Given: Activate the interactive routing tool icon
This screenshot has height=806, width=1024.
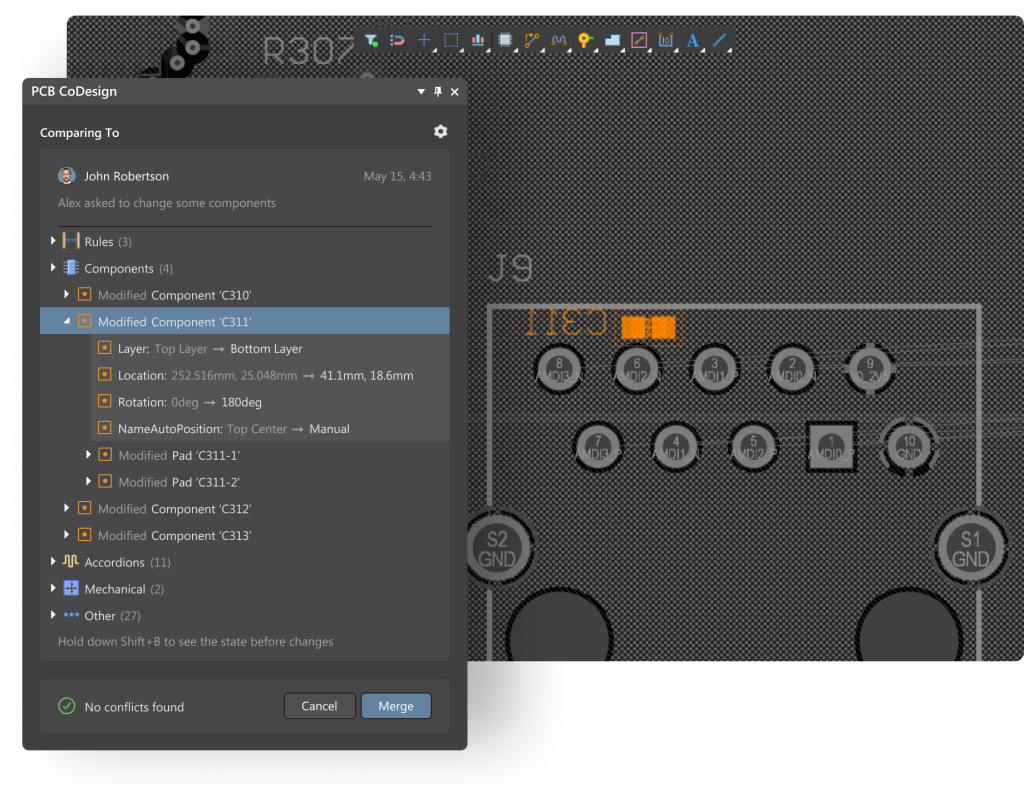Looking at the screenshot, I should click(531, 41).
